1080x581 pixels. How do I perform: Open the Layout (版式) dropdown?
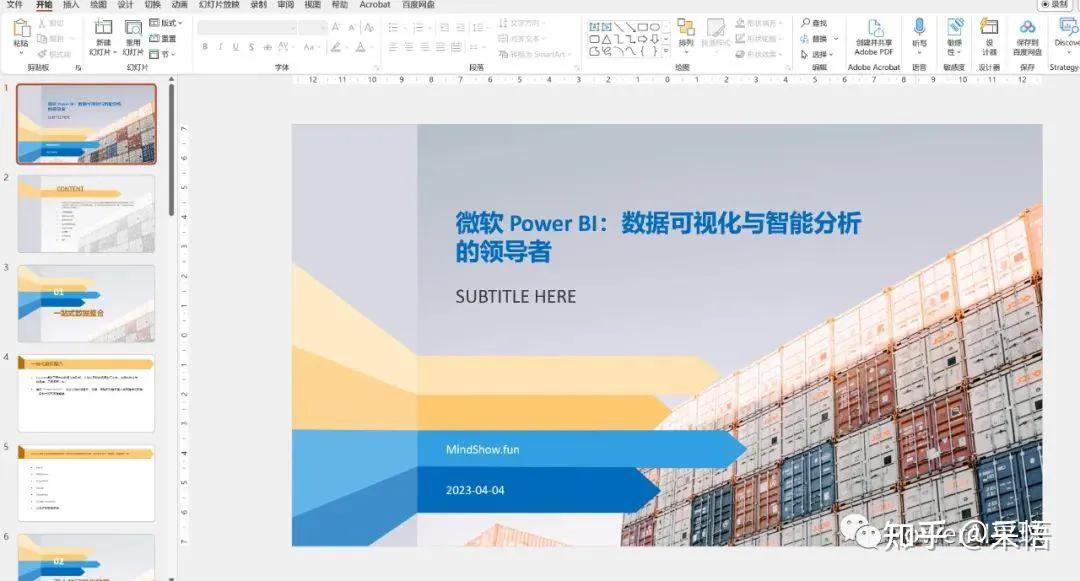coord(163,23)
